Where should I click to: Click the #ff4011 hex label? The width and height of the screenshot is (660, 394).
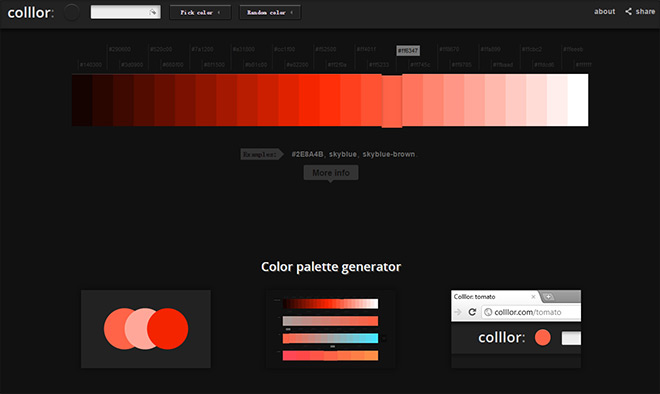366,49
